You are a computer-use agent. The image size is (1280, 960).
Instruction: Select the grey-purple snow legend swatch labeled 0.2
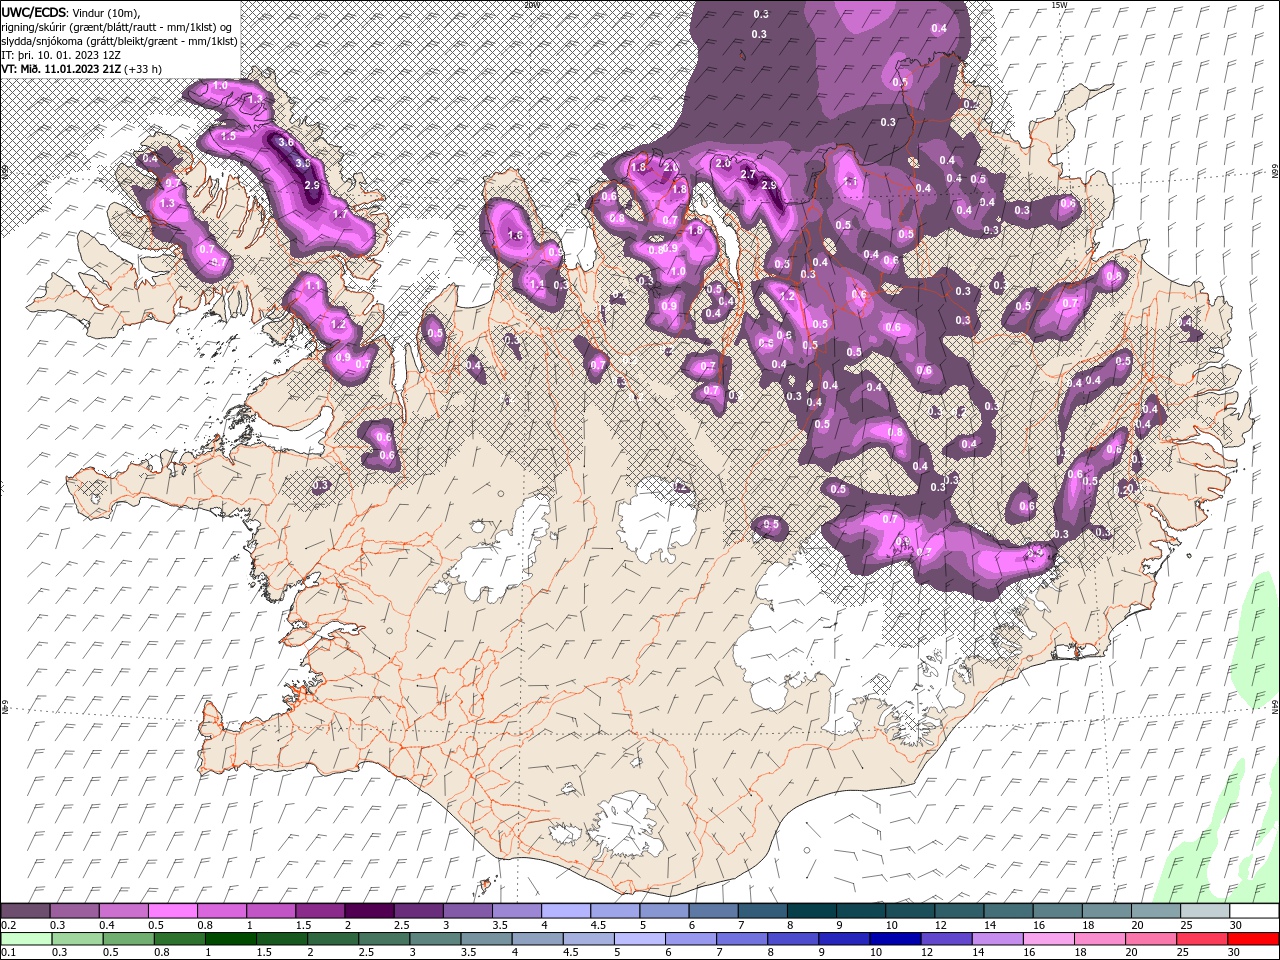25,911
